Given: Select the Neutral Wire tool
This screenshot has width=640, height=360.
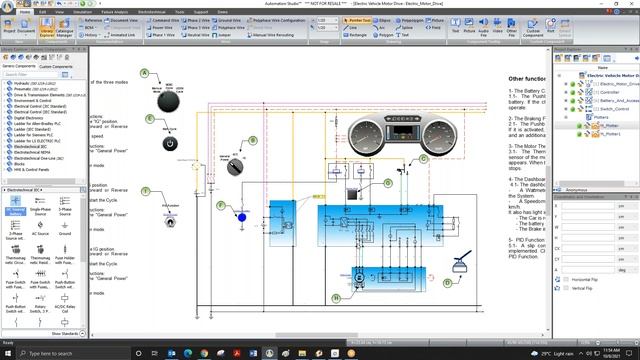Looking at the screenshot, I should point(196,35).
